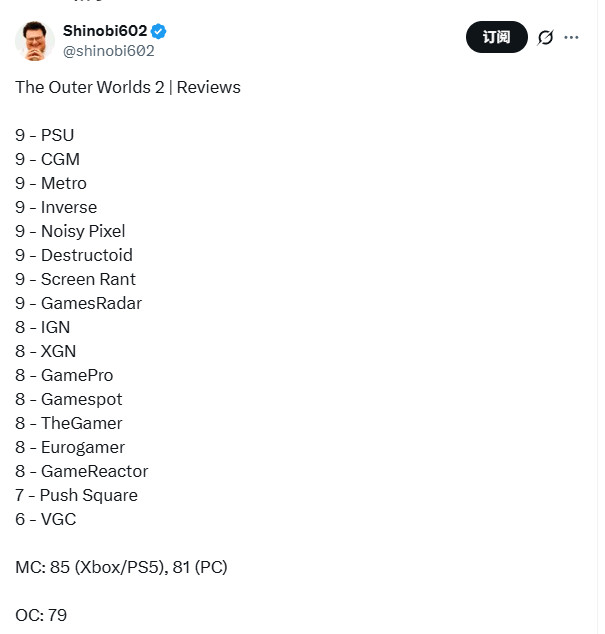Click the '9 - Noisy Pixel' line
The width and height of the screenshot is (605, 634).
click(70, 231)
